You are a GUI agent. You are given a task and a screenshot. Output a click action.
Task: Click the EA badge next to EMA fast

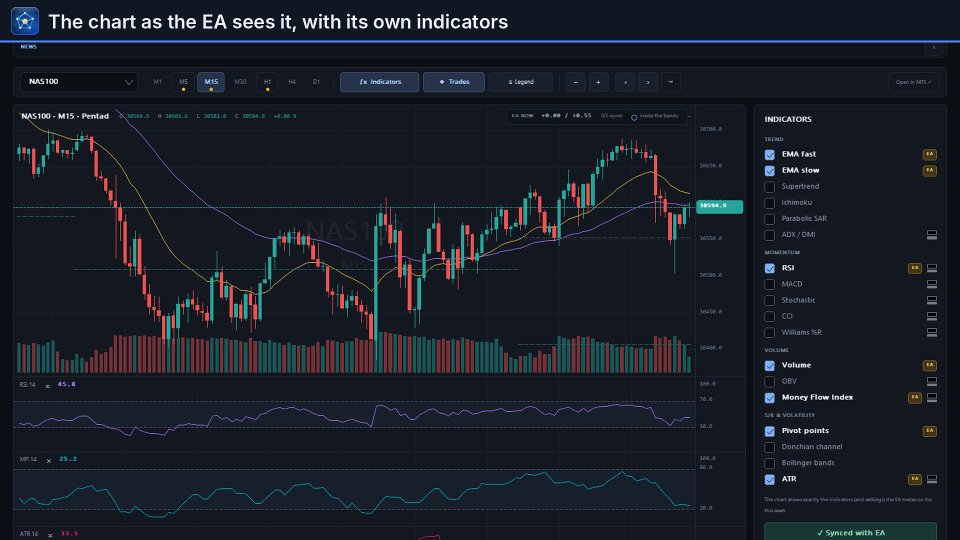pyautogui.click(x=929, y=154)
